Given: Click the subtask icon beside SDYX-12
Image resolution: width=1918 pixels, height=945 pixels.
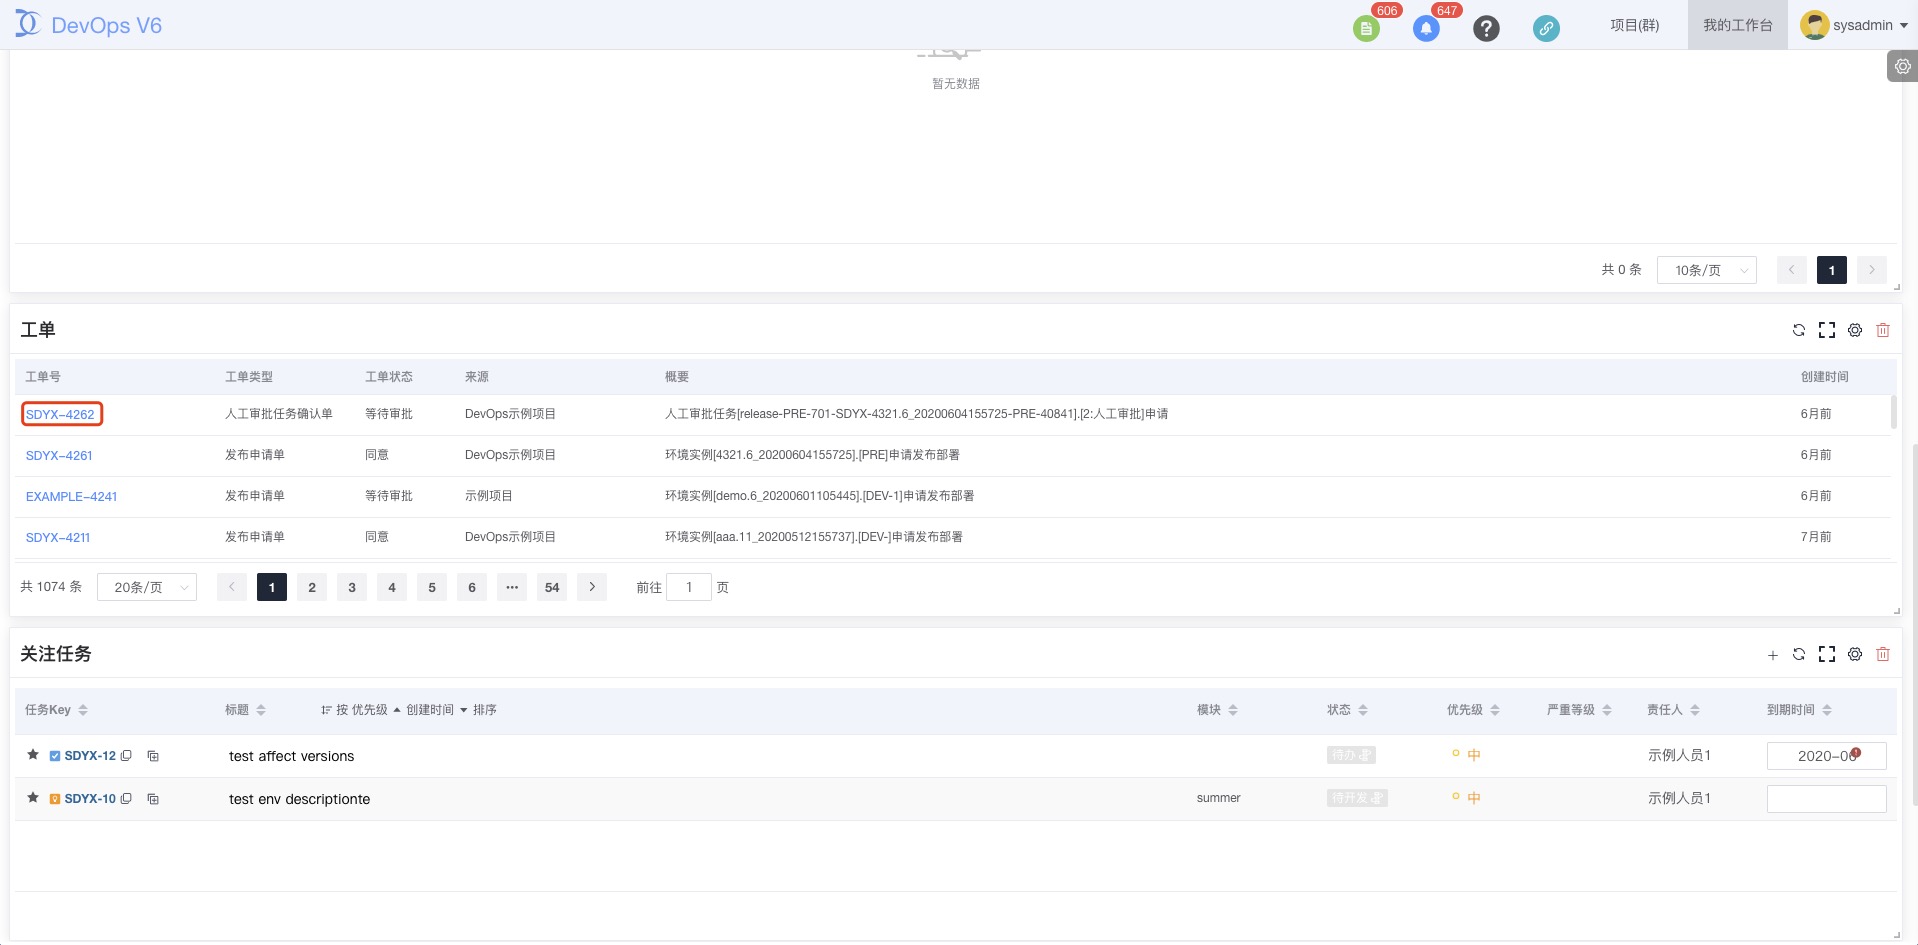Looking at the screenshot, I should (x=153, y=756).
